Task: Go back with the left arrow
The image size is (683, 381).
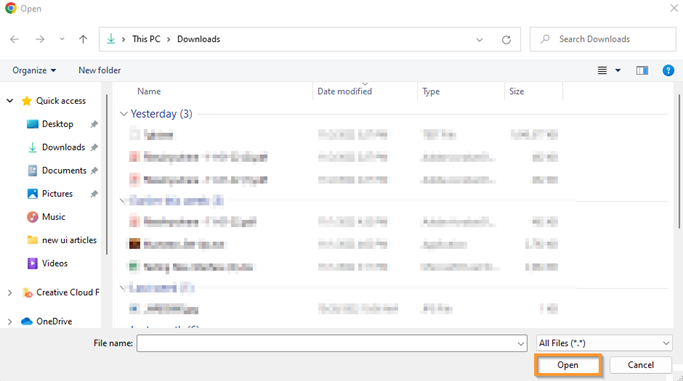Action: pos(14,39)
